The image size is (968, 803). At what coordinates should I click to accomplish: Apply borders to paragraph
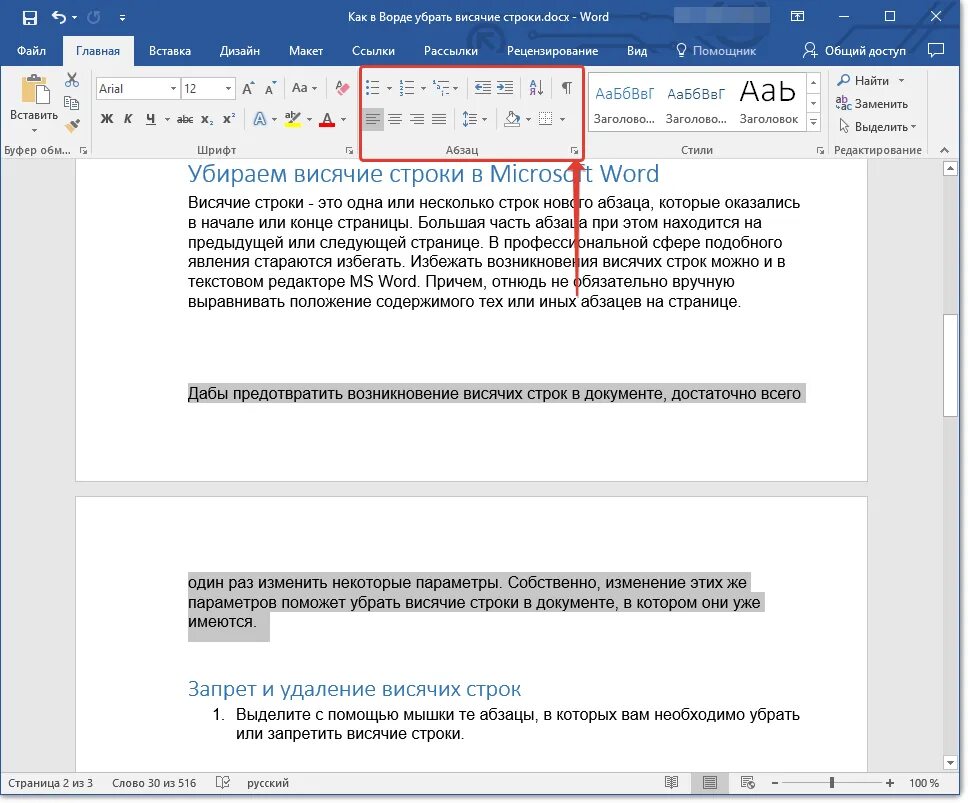[545, 119]
